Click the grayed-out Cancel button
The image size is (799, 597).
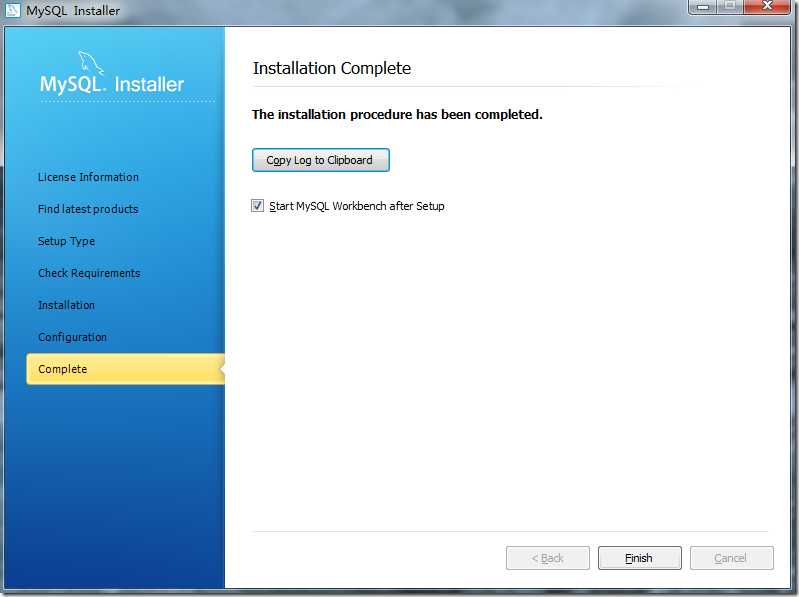click(731, 558)
